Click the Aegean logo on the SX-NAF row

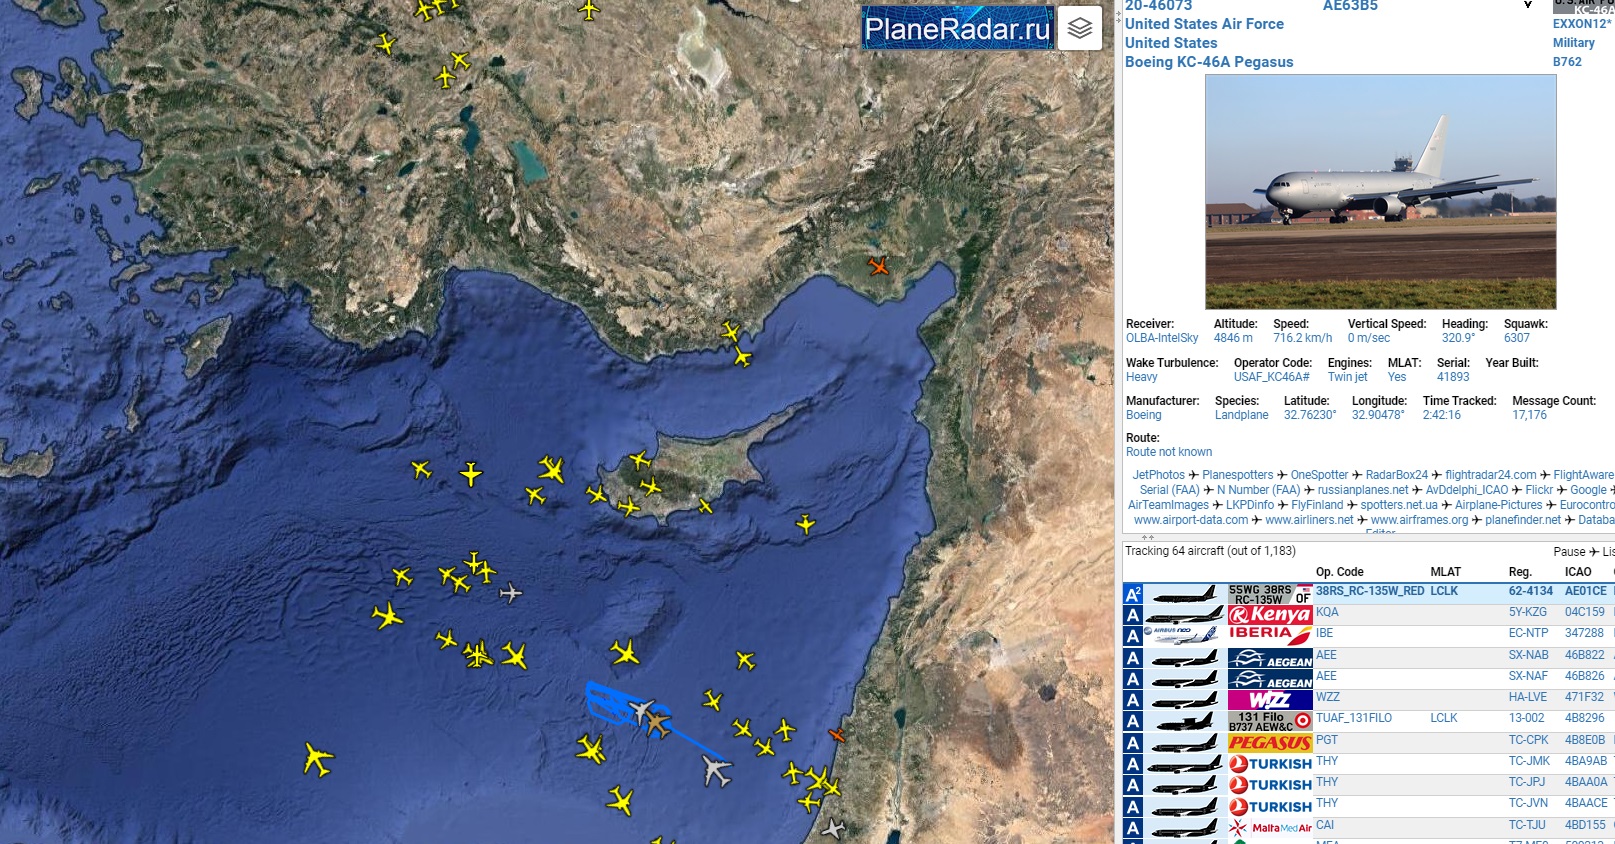[1269, 678]
